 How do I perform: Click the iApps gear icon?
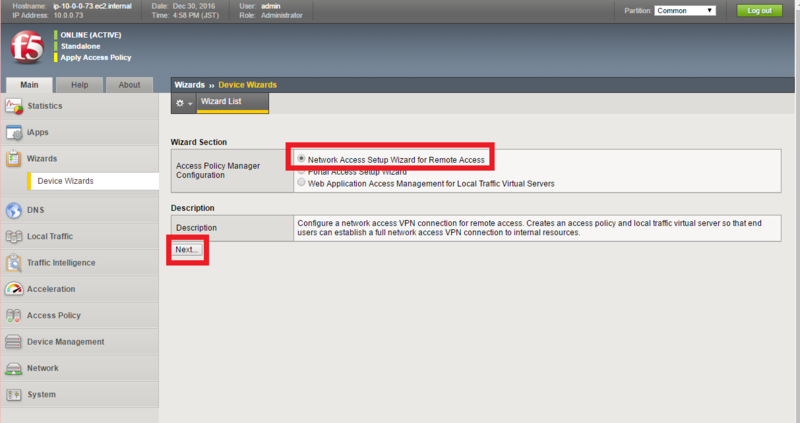click(14, 133)
